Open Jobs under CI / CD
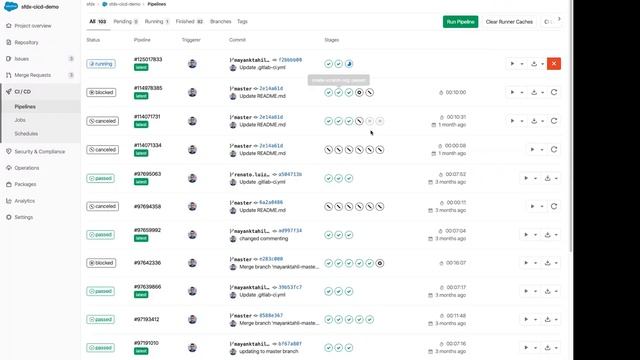This screenshot has width=640, height=360. tap(20, 120)
